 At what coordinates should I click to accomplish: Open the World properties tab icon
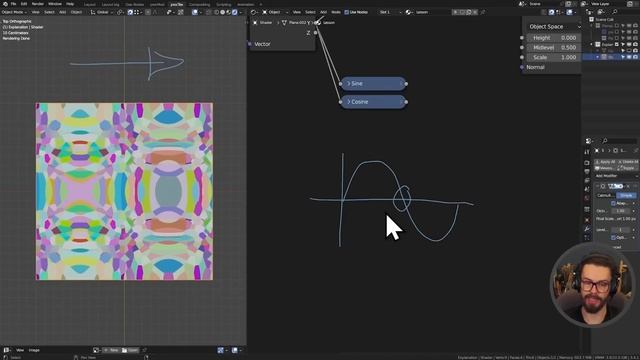tap(587, 198)
